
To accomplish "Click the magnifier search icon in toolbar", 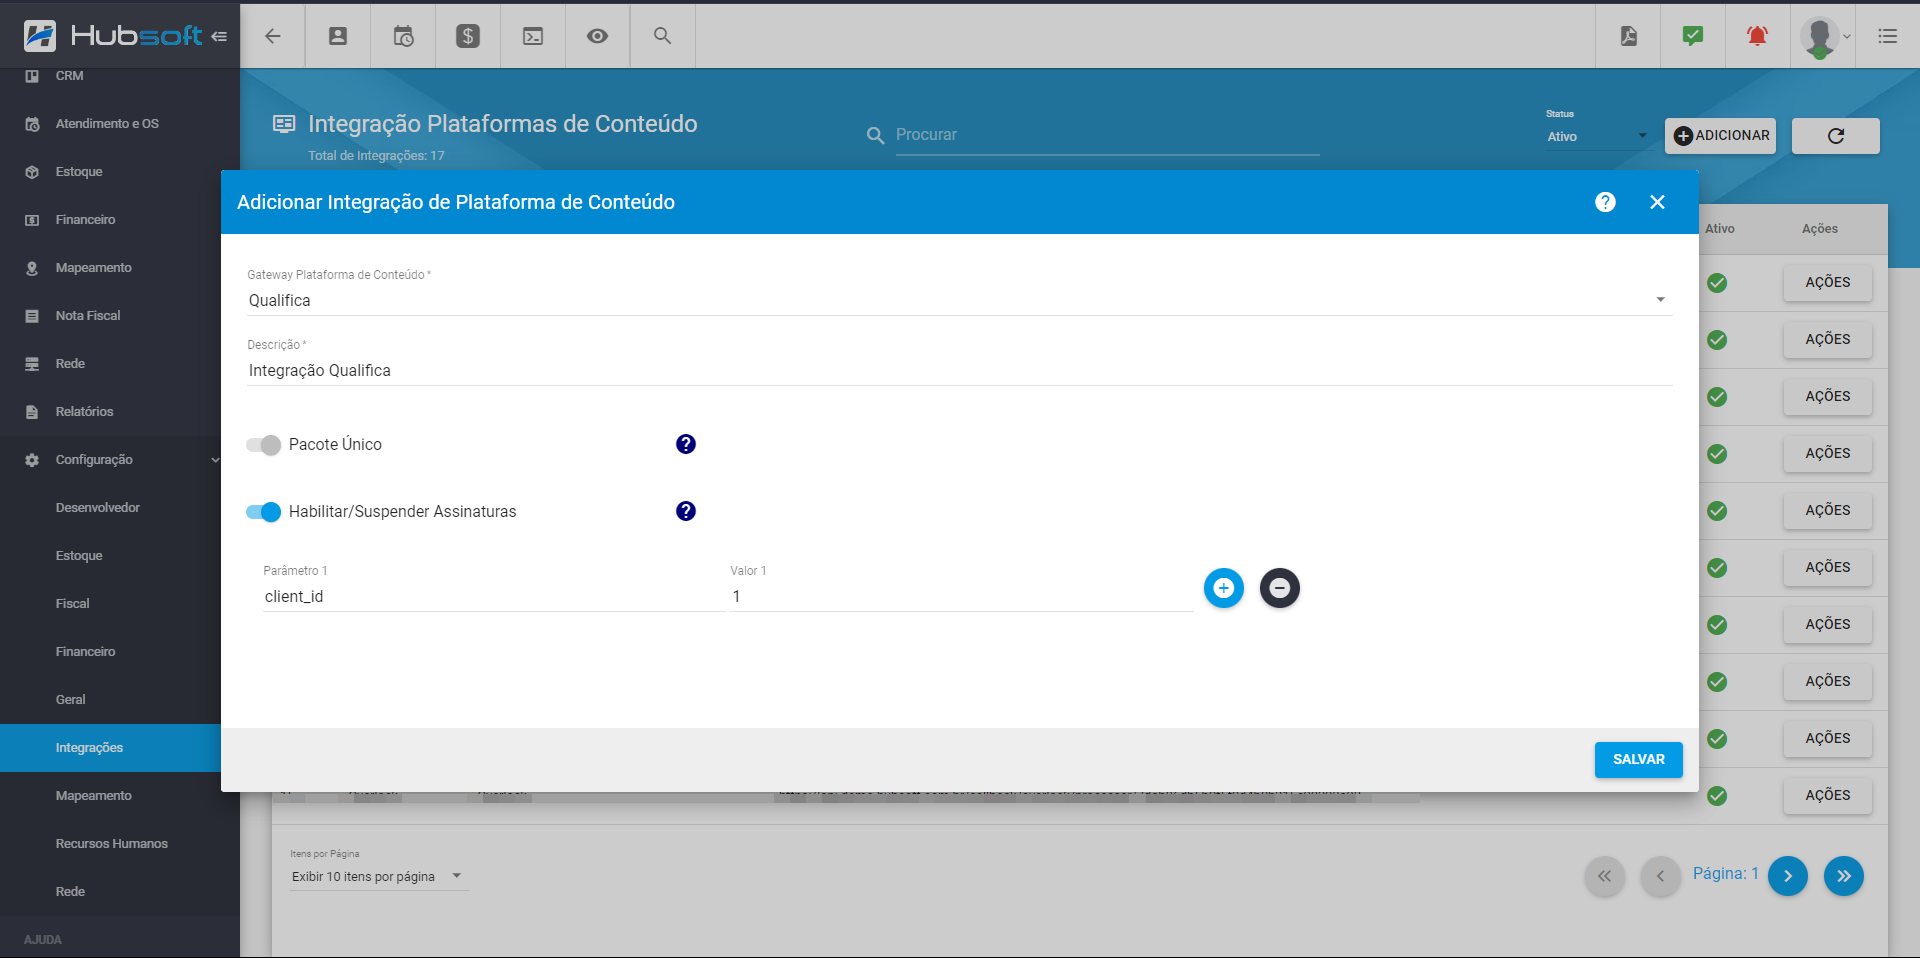I will [x=662, y=36].
